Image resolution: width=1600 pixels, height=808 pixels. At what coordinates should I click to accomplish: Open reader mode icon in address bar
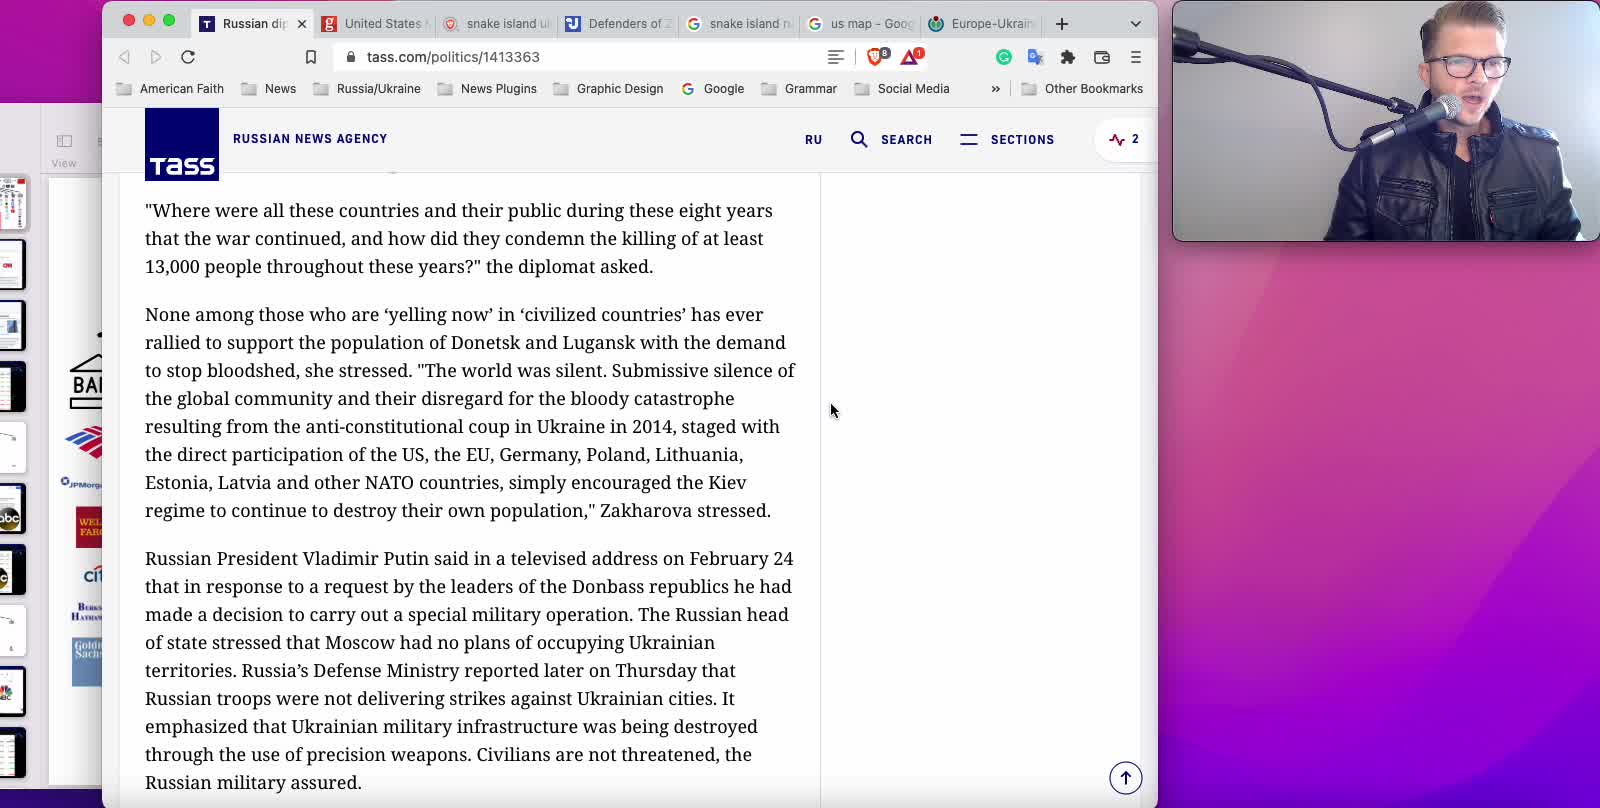pos(836,57)
